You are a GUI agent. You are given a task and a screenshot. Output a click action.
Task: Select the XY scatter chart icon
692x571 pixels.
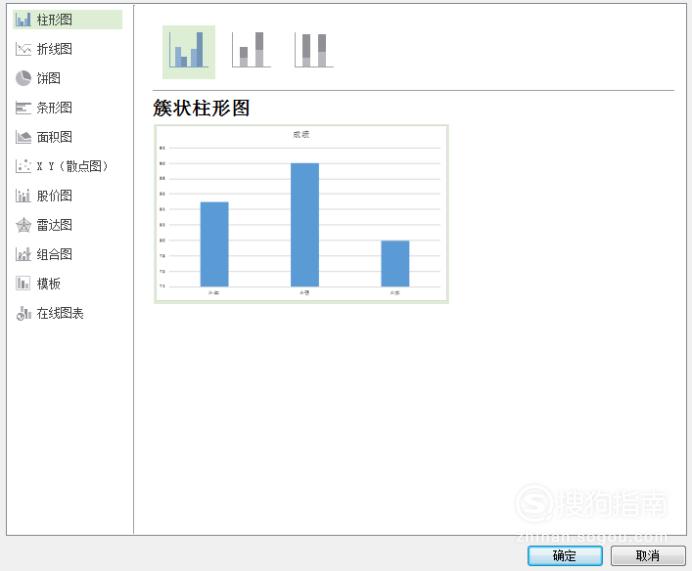23,166
